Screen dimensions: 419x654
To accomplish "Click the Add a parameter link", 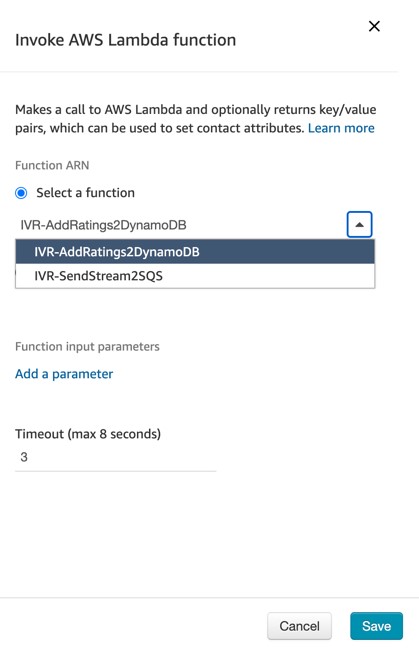I will (64, 374).
